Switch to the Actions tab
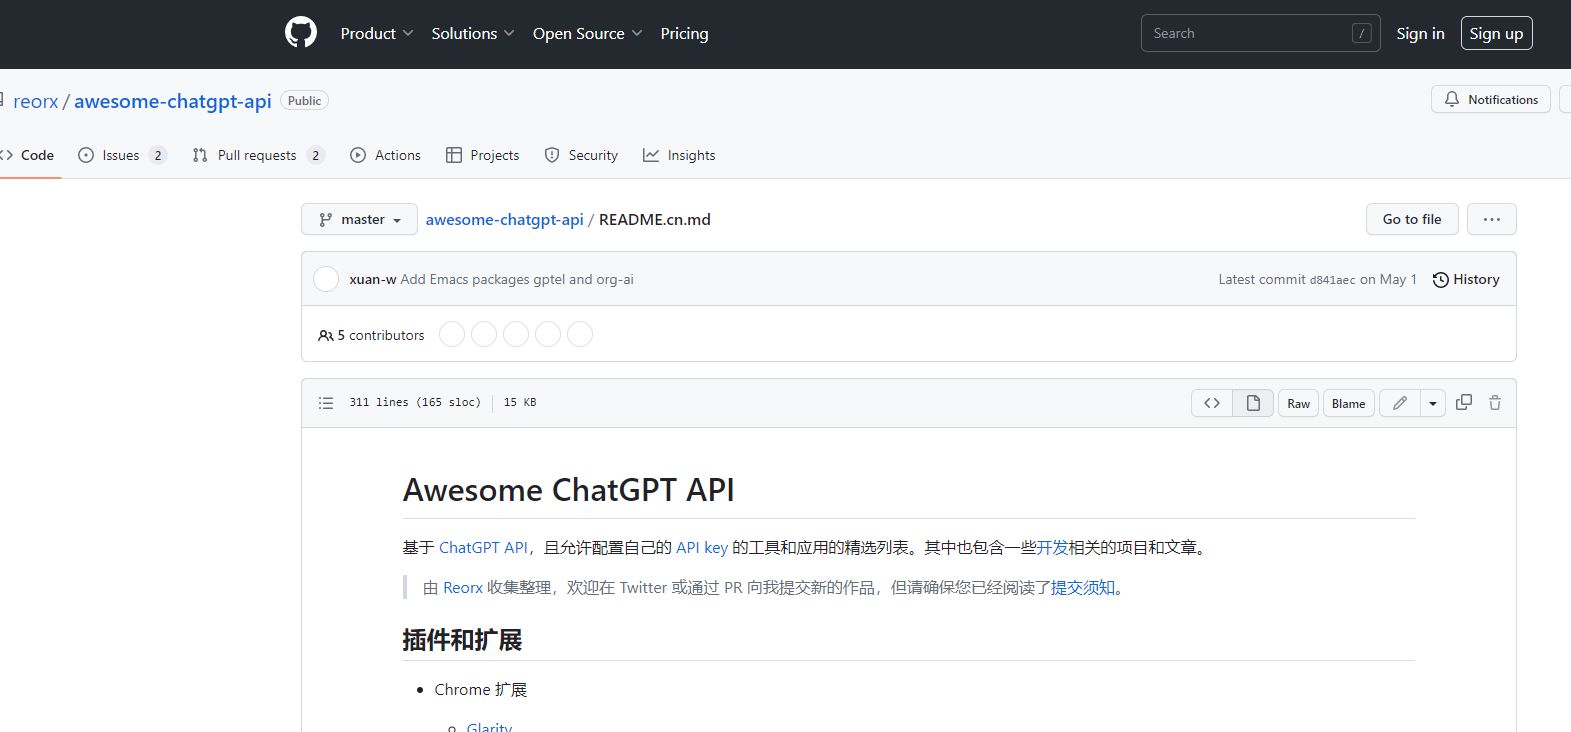The height and width of the screenshot is (732, 1571). point(385,155)
